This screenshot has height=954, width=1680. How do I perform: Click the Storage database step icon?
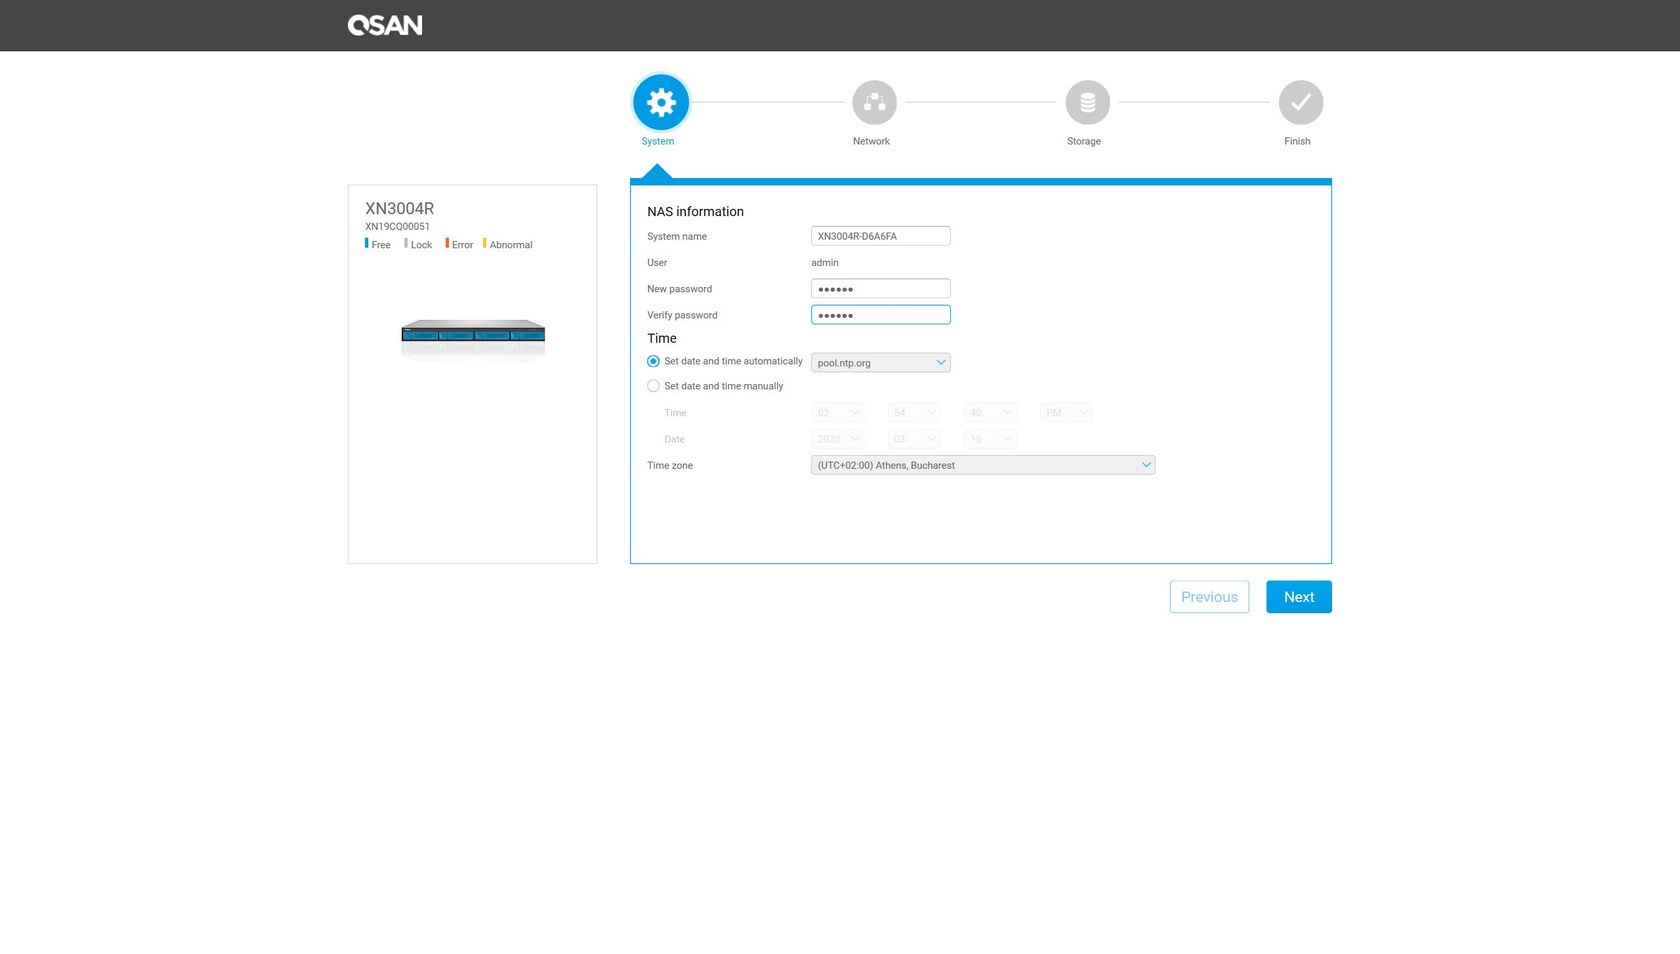pyautogui.click(x=1088, y=102)
